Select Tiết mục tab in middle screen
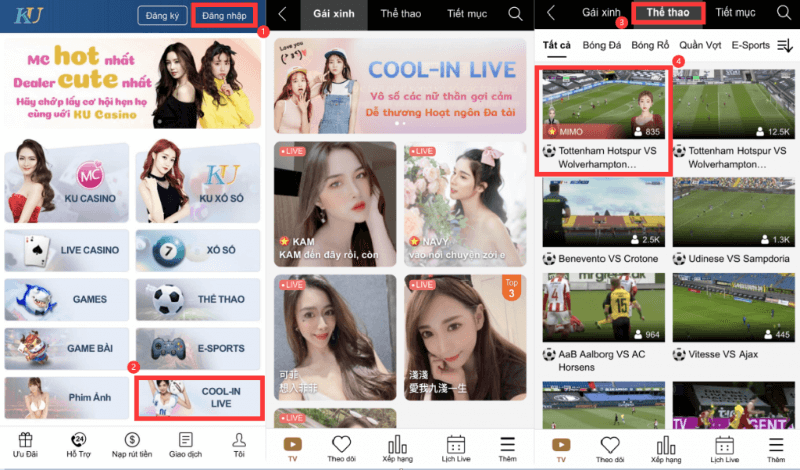800x470 pixels. [x=467, y=14]
